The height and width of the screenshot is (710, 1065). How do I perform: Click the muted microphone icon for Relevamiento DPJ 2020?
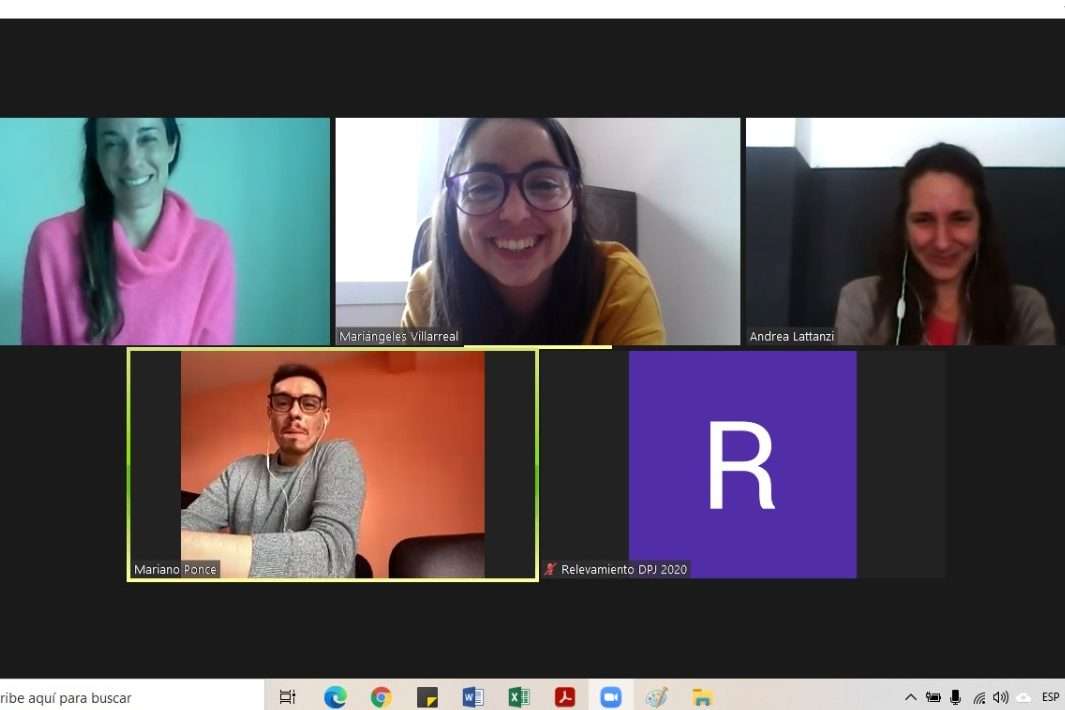[x=549, y=569]
